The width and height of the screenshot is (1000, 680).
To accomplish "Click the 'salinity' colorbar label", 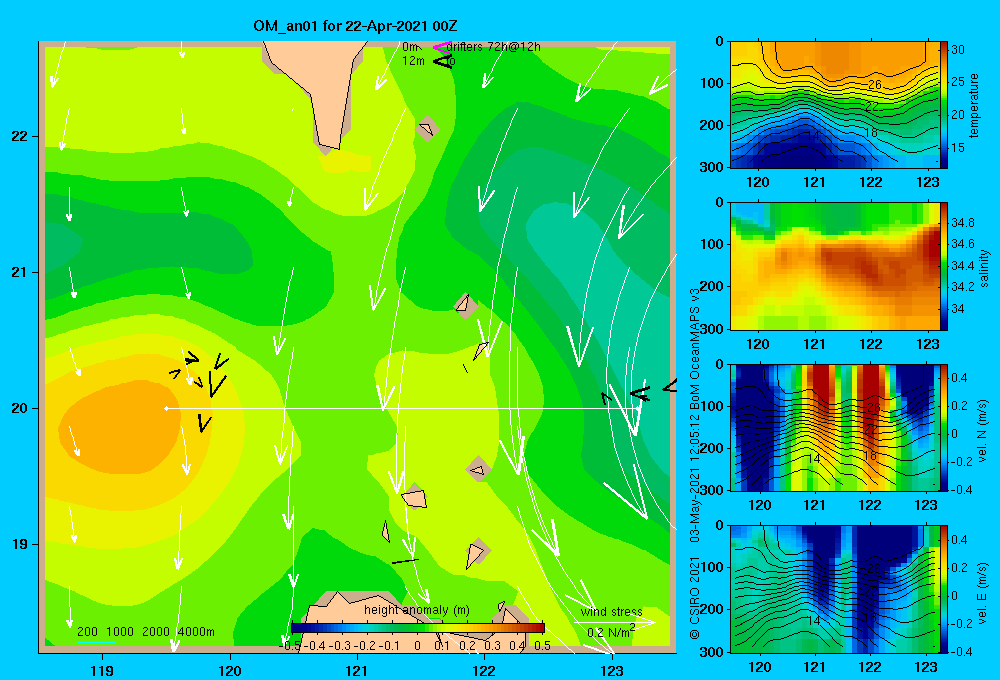I will pos(984,268).
